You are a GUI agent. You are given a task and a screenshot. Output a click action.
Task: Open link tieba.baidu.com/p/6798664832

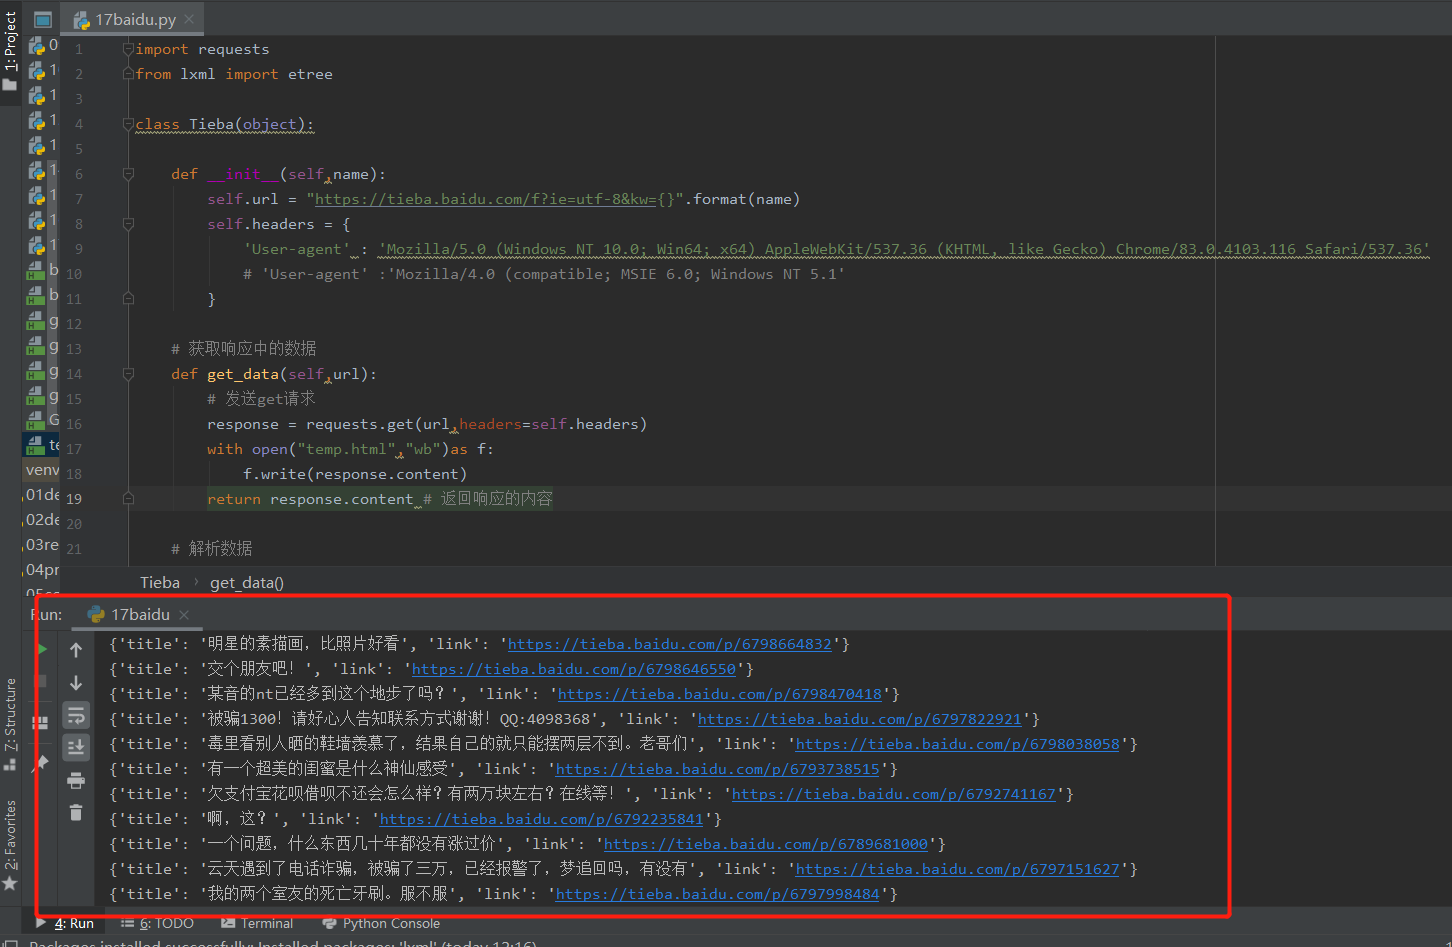pyautogui.click(x=670, y=644)
